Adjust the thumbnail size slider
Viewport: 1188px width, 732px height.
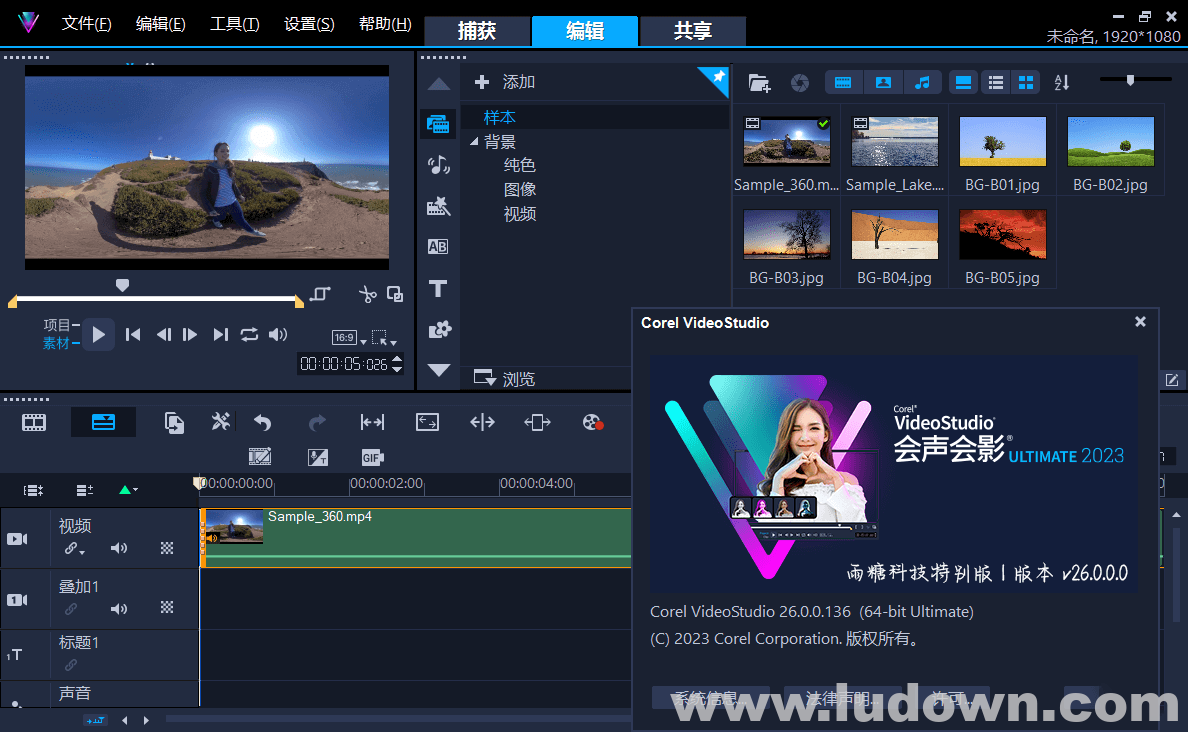click(x=1130, y=80)
